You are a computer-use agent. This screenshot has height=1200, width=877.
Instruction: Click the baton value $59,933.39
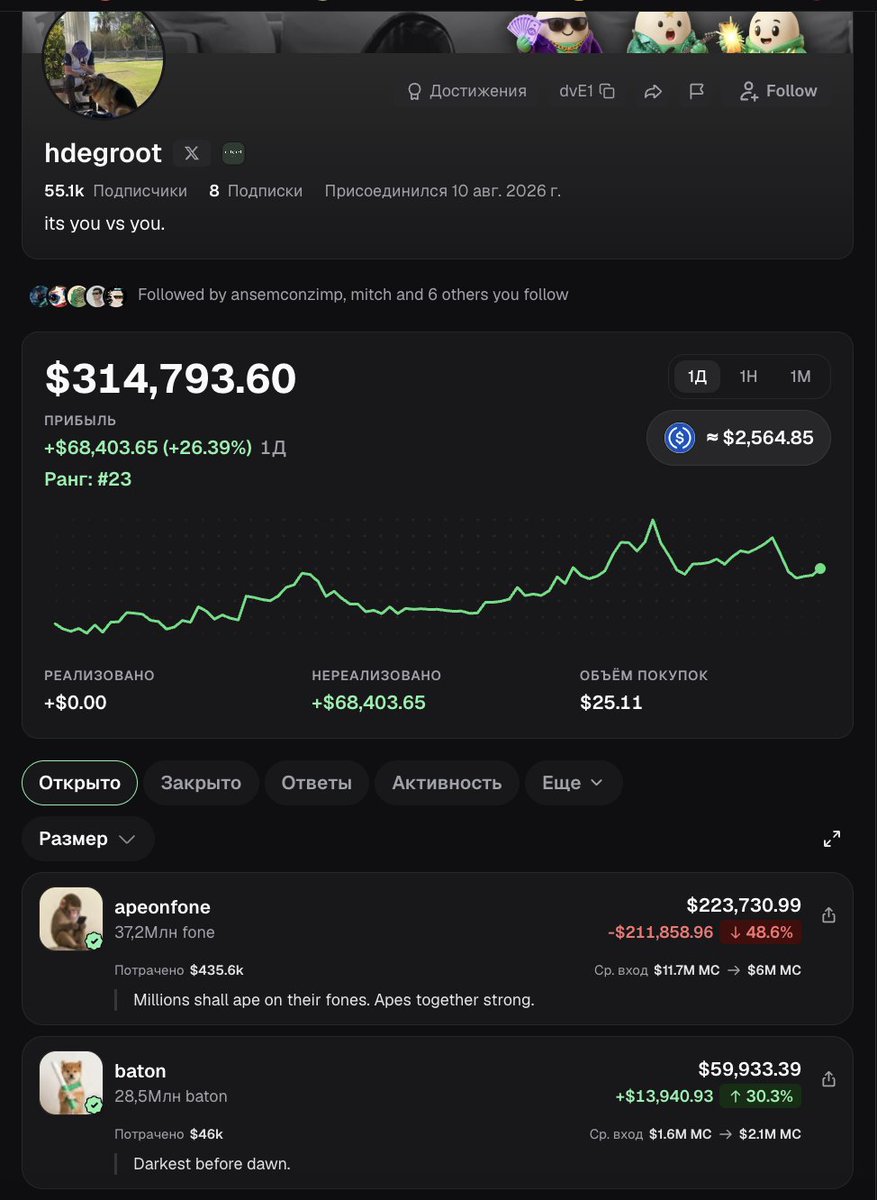[x=750, y=1069]
